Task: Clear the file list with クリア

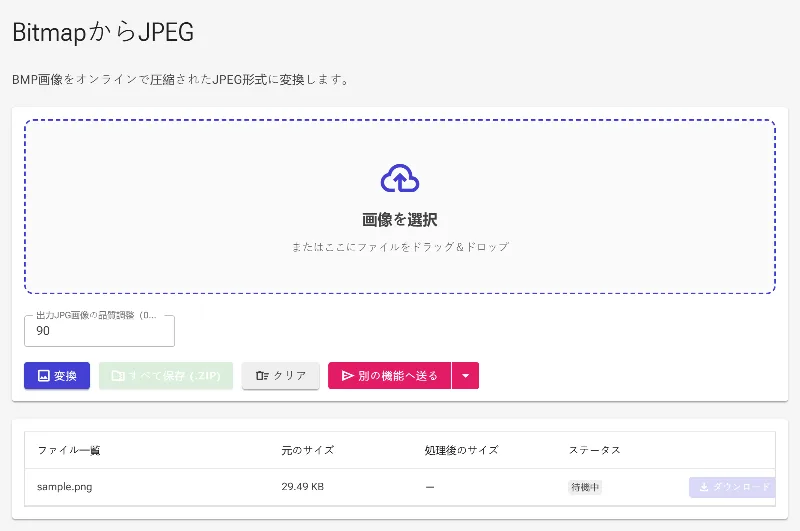Action: [281, 376]
